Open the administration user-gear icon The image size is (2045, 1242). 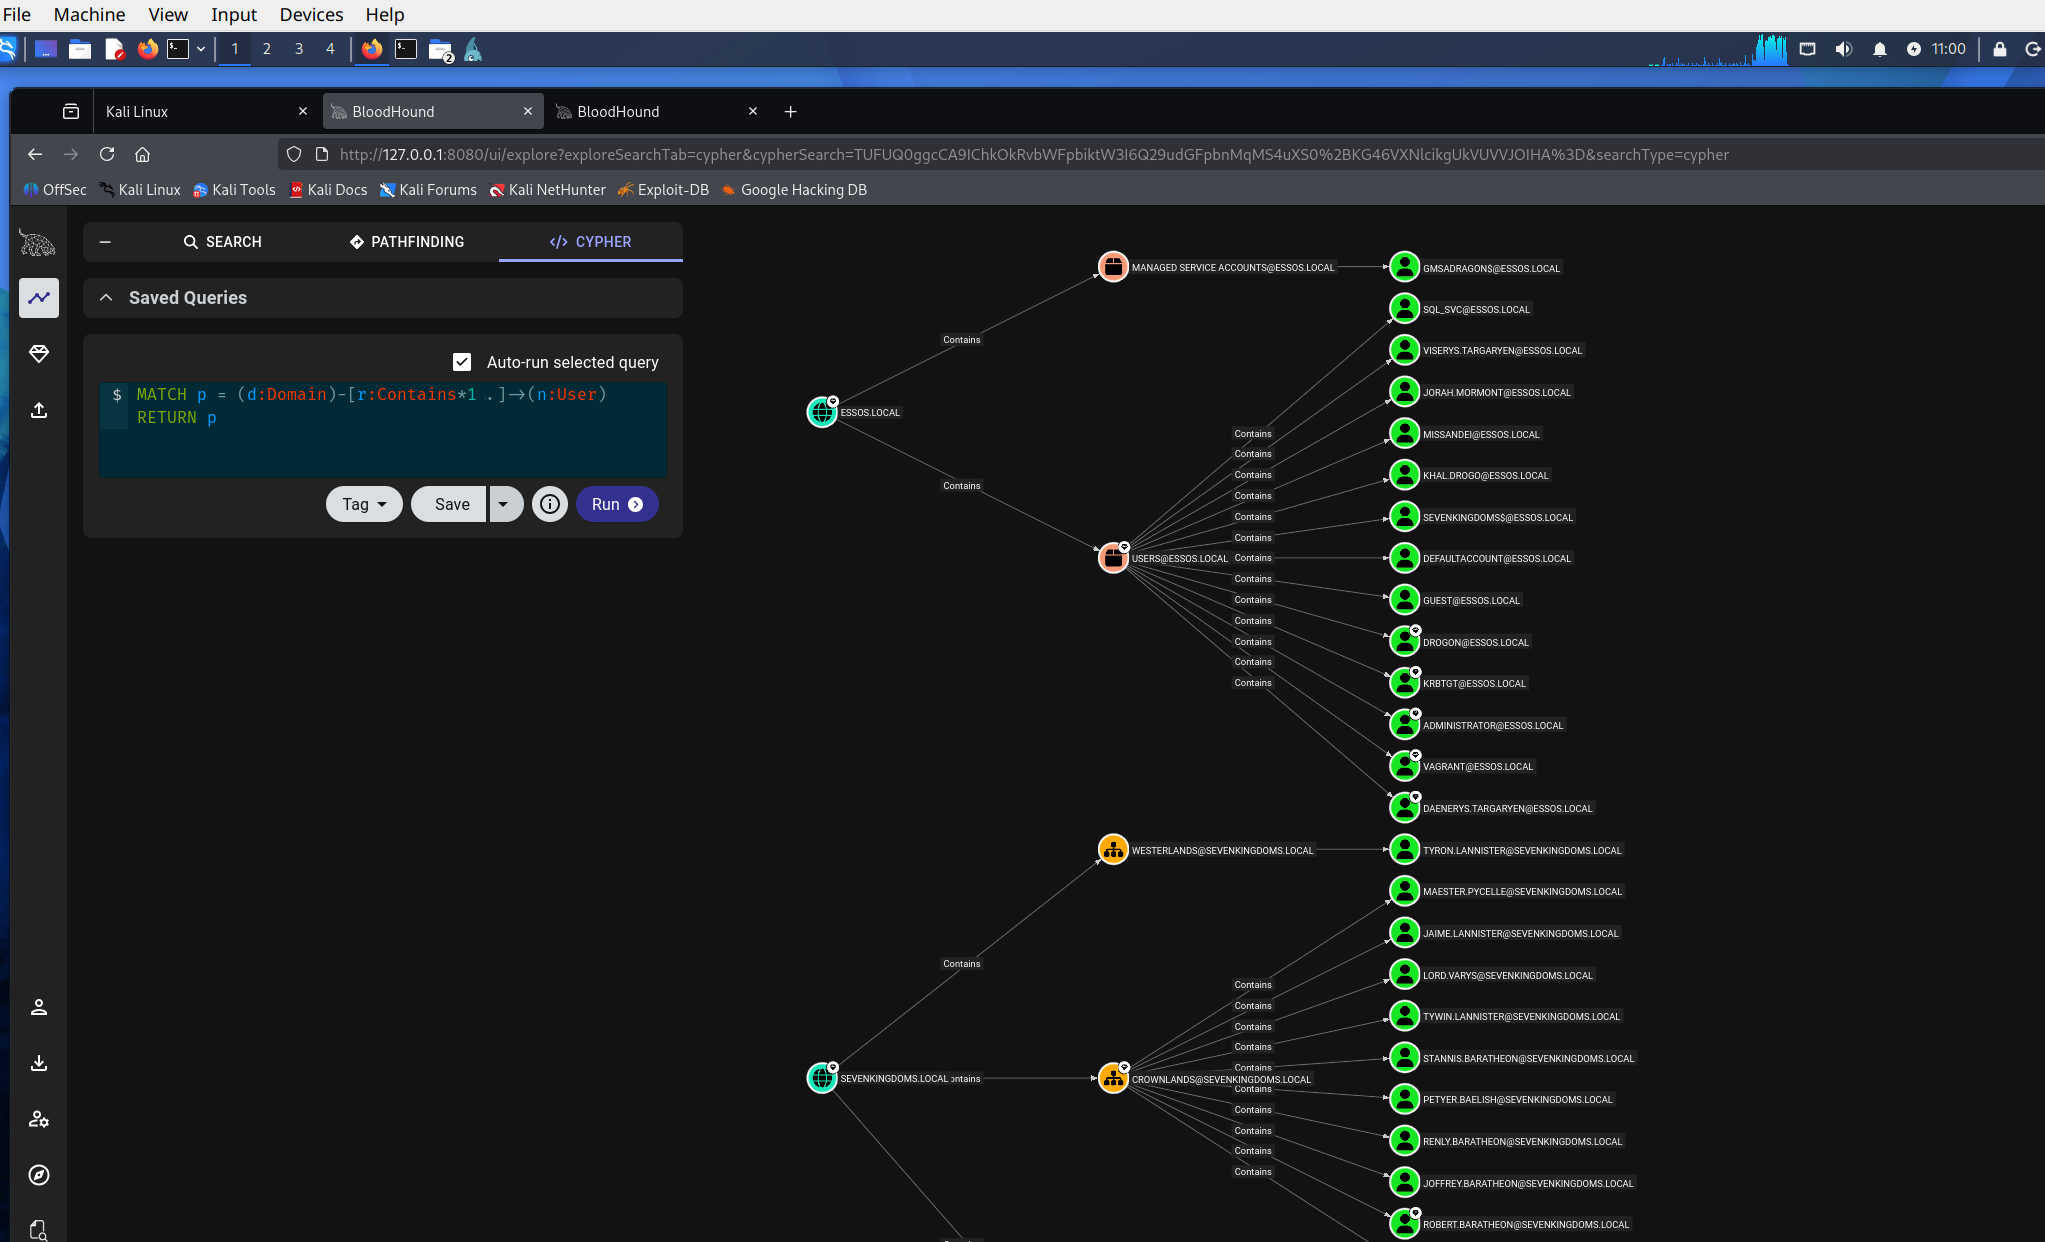coord(39,1119)
